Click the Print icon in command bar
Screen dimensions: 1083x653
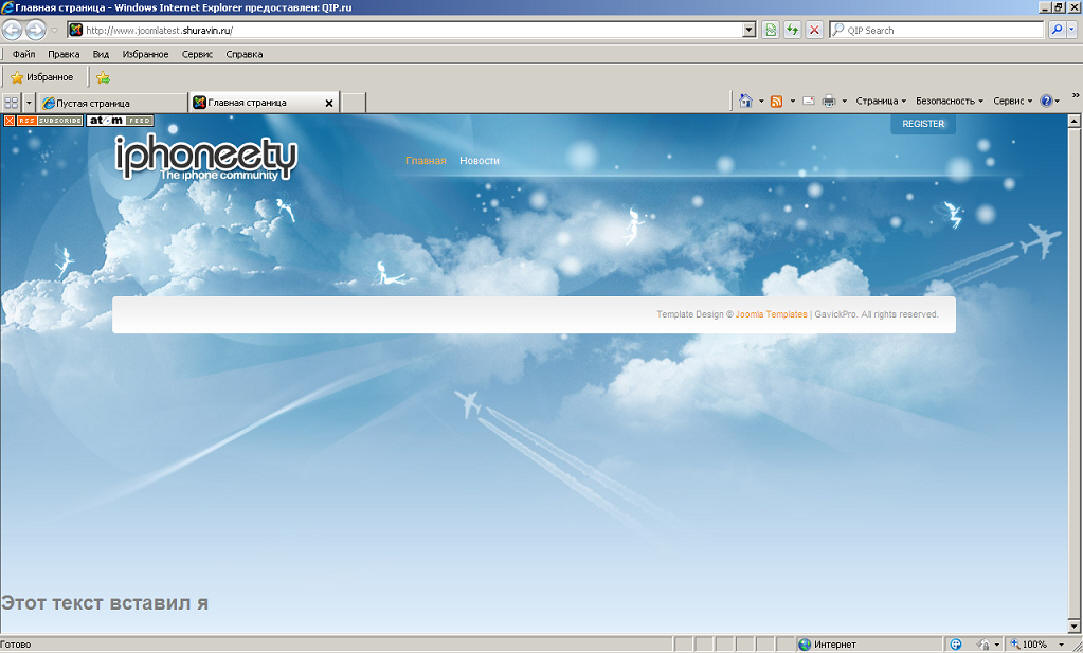[x=829, y=101]
